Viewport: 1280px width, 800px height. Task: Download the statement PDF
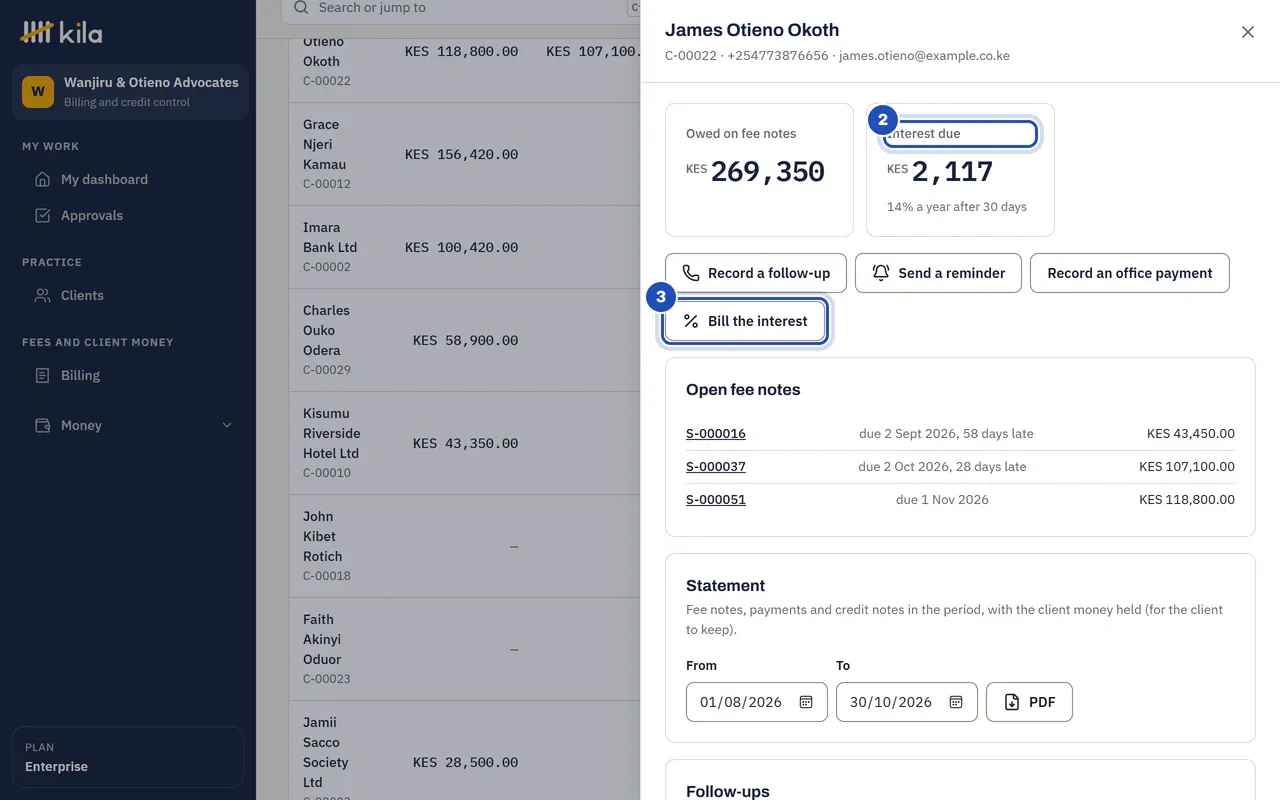click(1029, 702)
